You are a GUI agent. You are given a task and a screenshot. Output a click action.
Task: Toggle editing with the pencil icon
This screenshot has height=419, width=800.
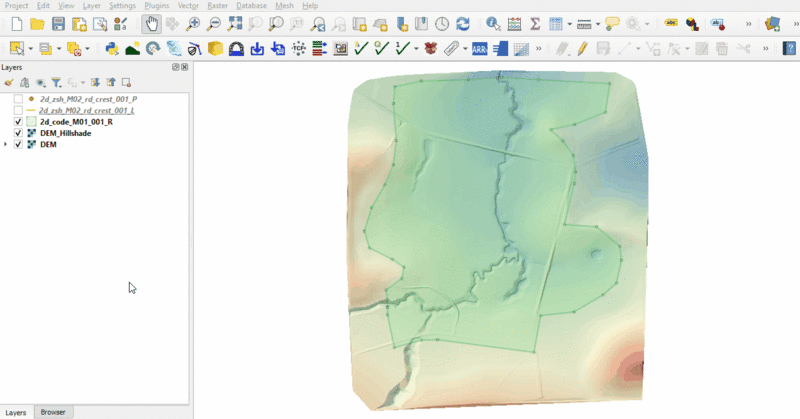tap(583, 48)
